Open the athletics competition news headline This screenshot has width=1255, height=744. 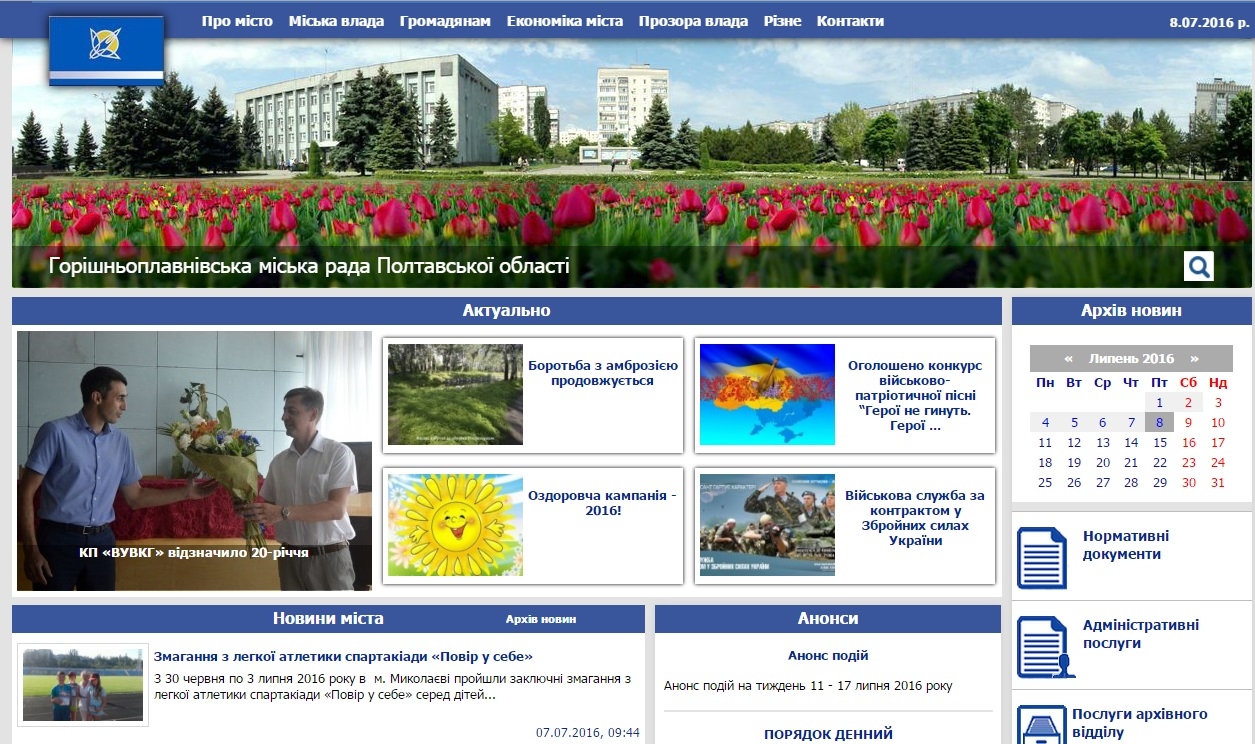[343, 657]
